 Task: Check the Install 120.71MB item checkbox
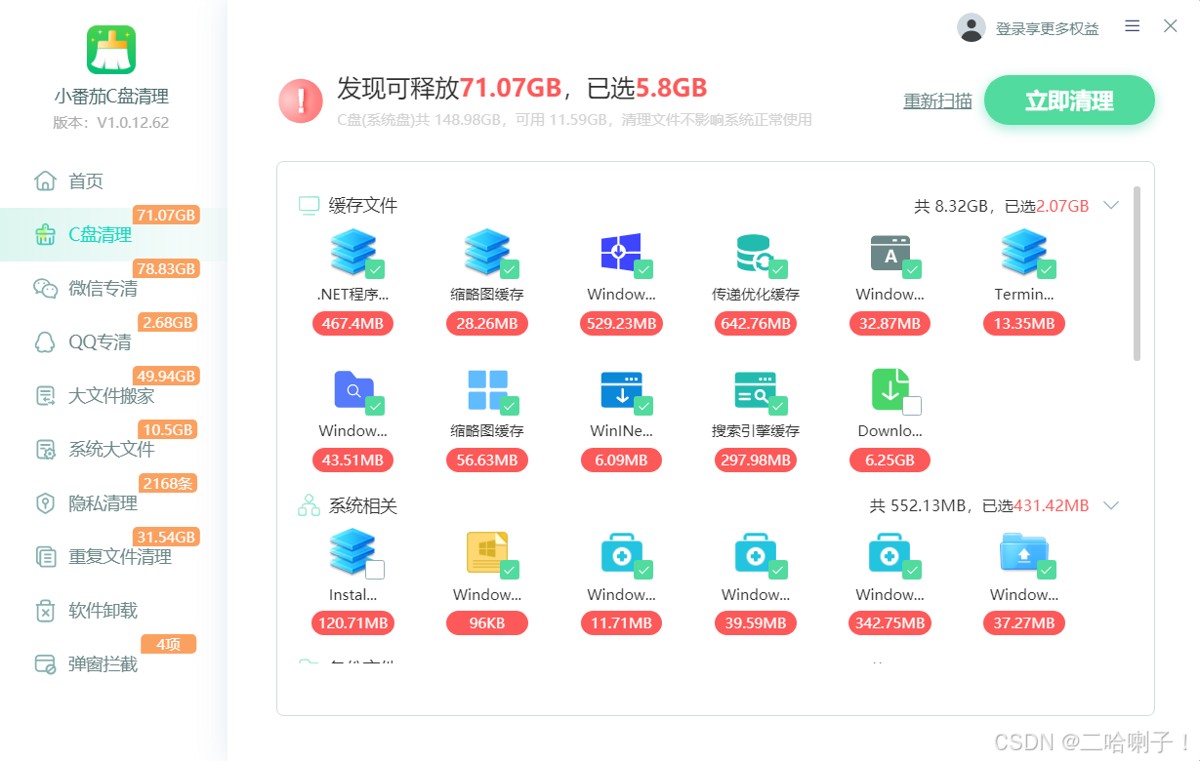tap(375, 570)
